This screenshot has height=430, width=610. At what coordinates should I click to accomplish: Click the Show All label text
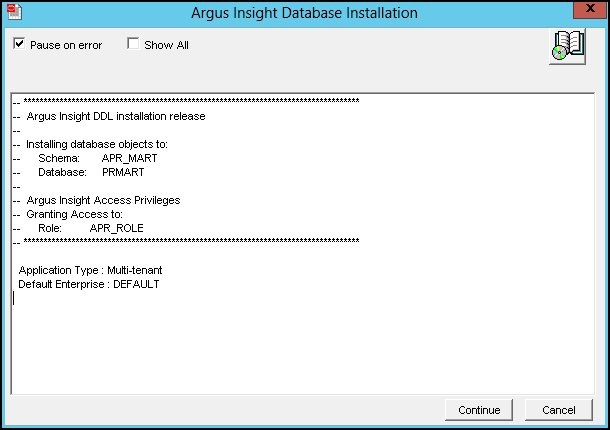click(166, 45)
